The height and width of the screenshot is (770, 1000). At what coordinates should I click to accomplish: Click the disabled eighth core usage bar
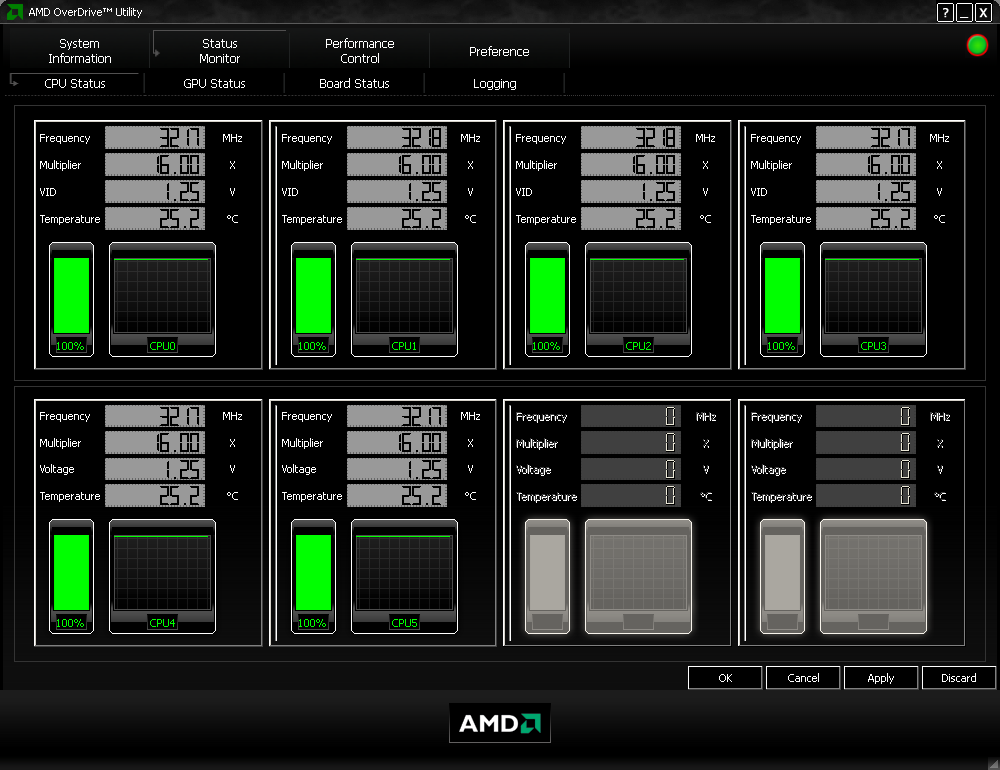[x=783, y=573]
